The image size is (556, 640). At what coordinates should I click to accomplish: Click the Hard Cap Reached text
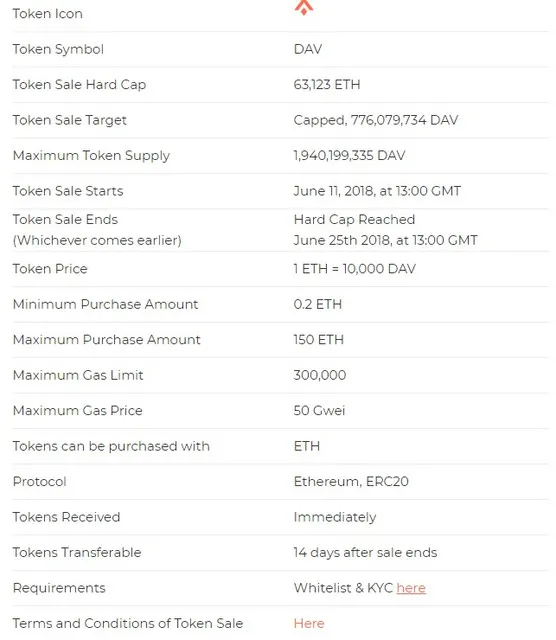354,220
